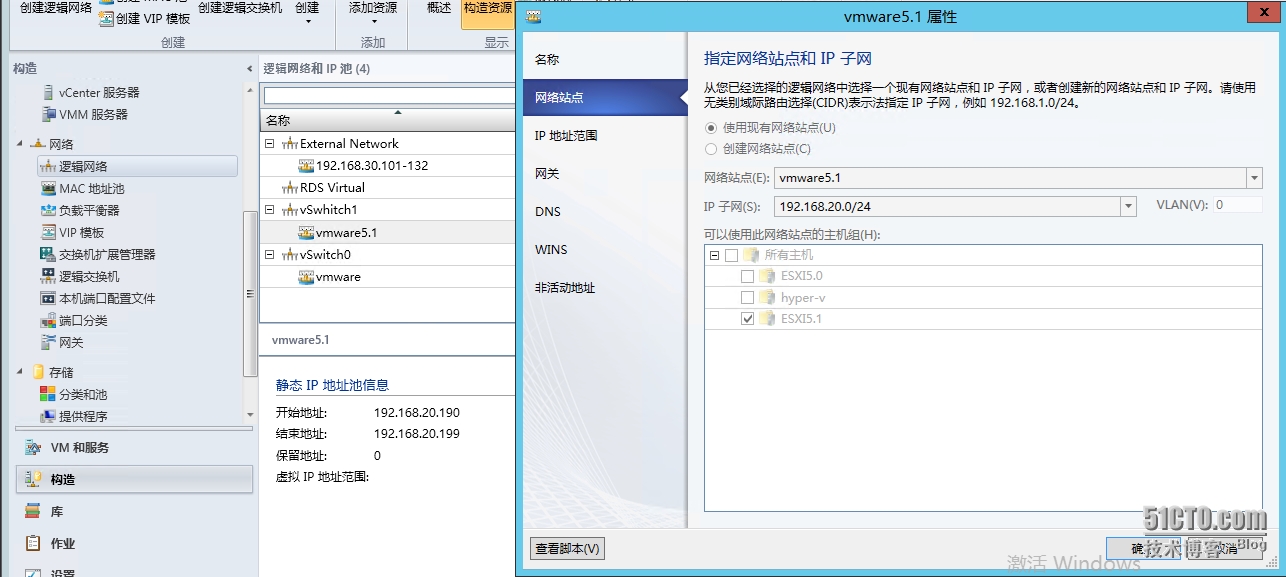Collapse the 所有主机 host tree expander
The height and width of the screenshot is (577, 1286).
(714, 255)
